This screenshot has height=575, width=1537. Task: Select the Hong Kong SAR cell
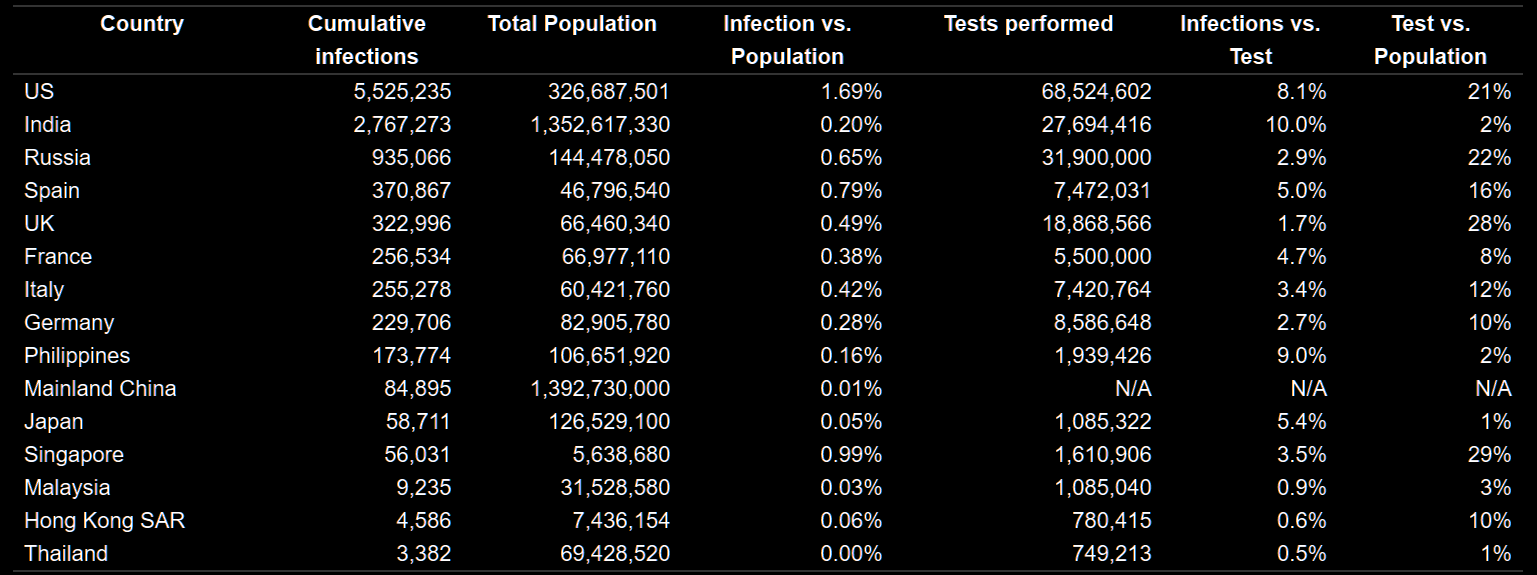pos(104,521)
